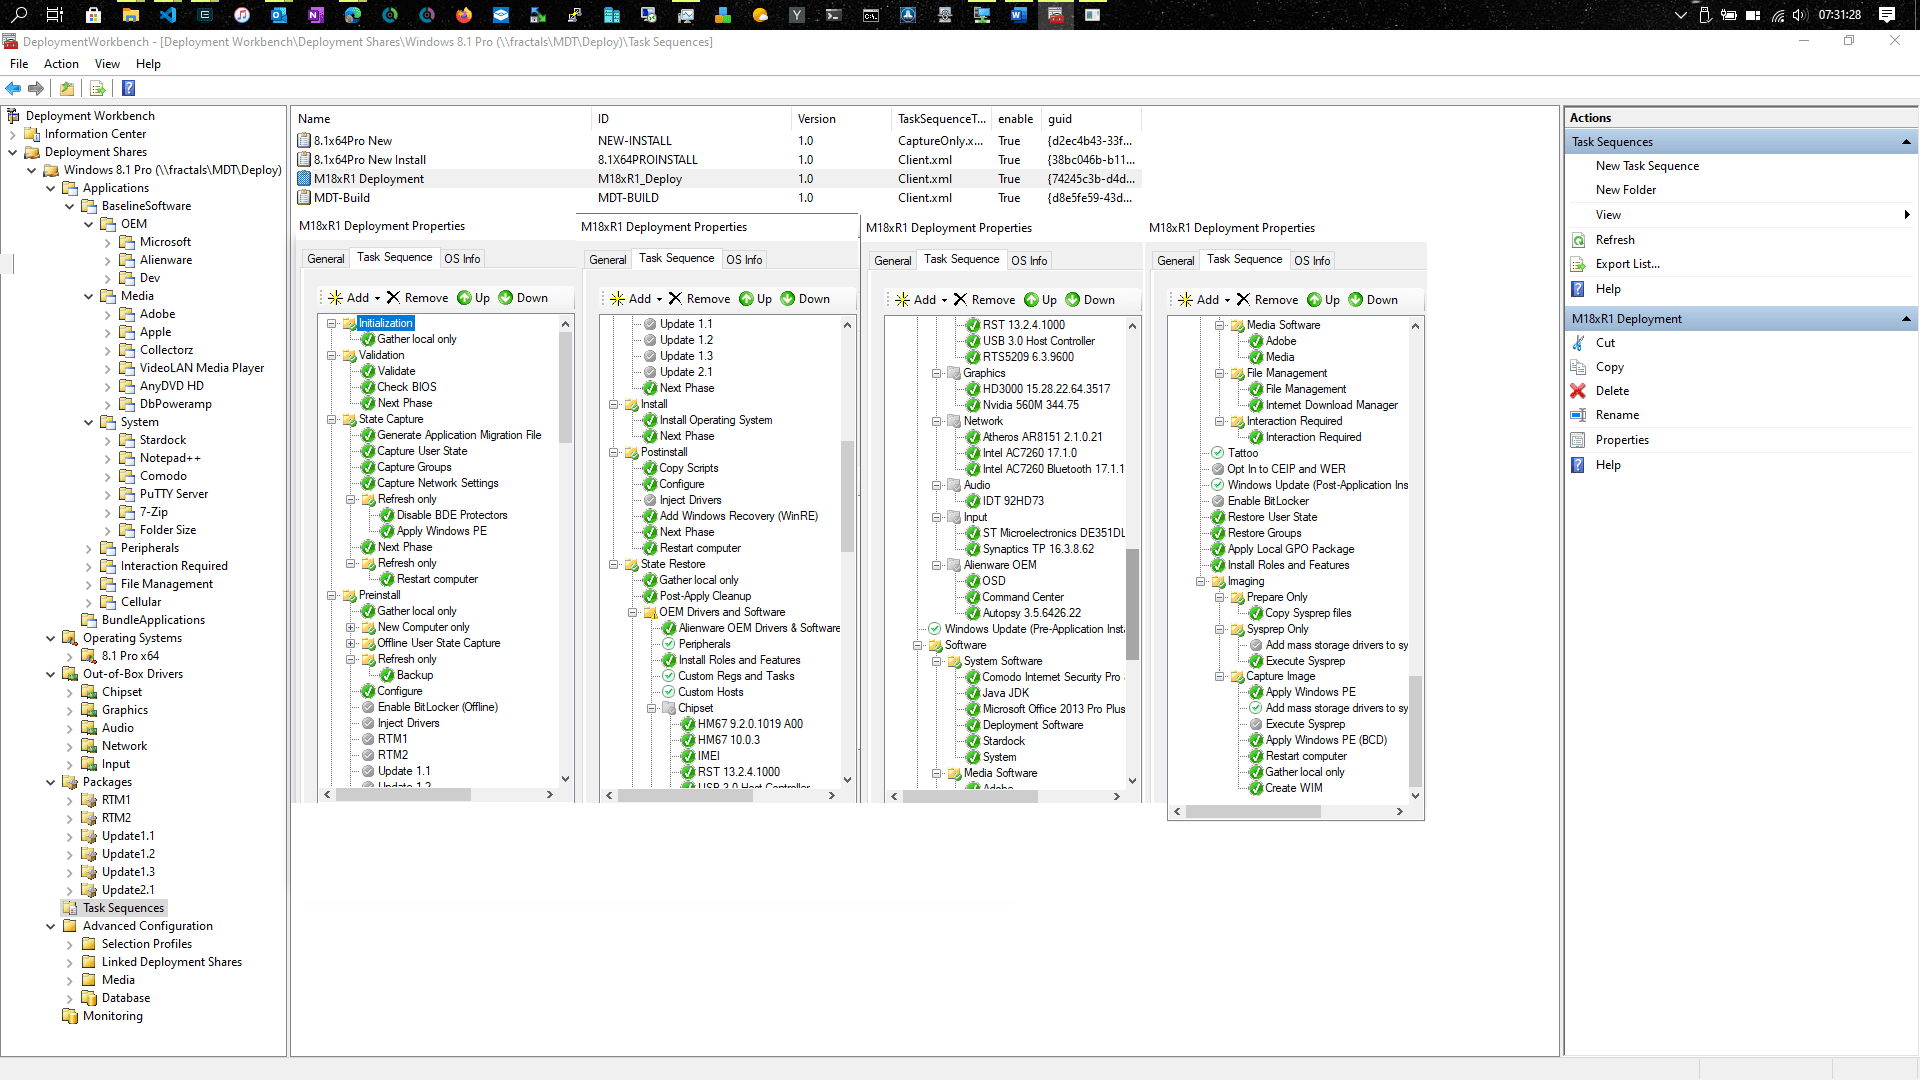Click the Refresh icon in Actions pane

[x=1578, y=240]
